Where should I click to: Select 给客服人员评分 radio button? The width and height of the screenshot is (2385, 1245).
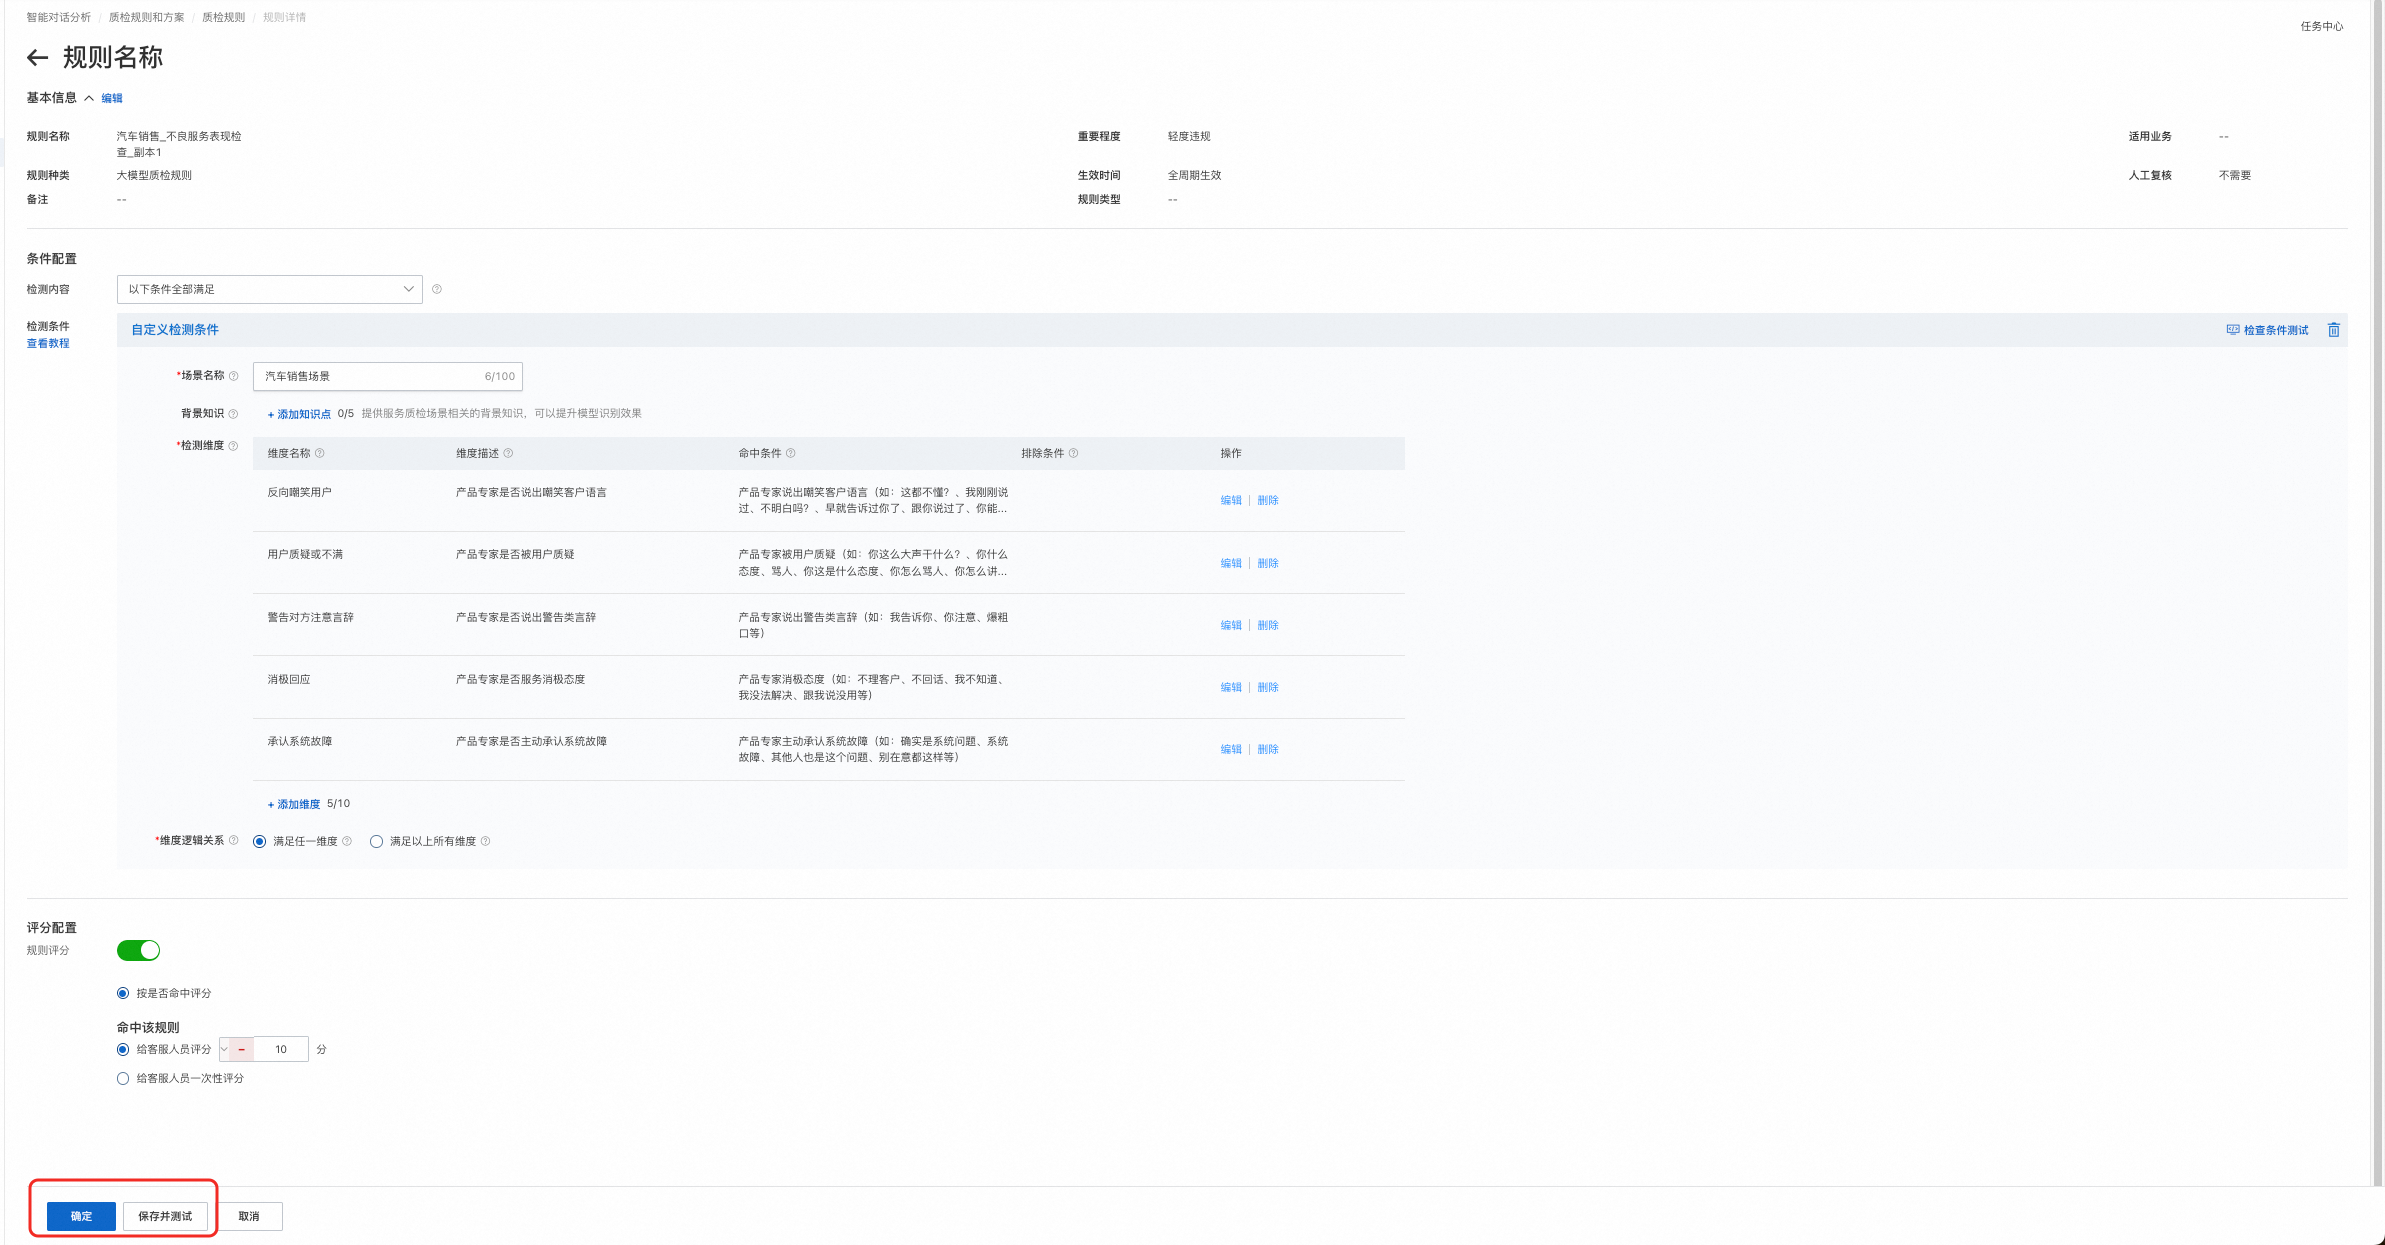point(123,1049)
